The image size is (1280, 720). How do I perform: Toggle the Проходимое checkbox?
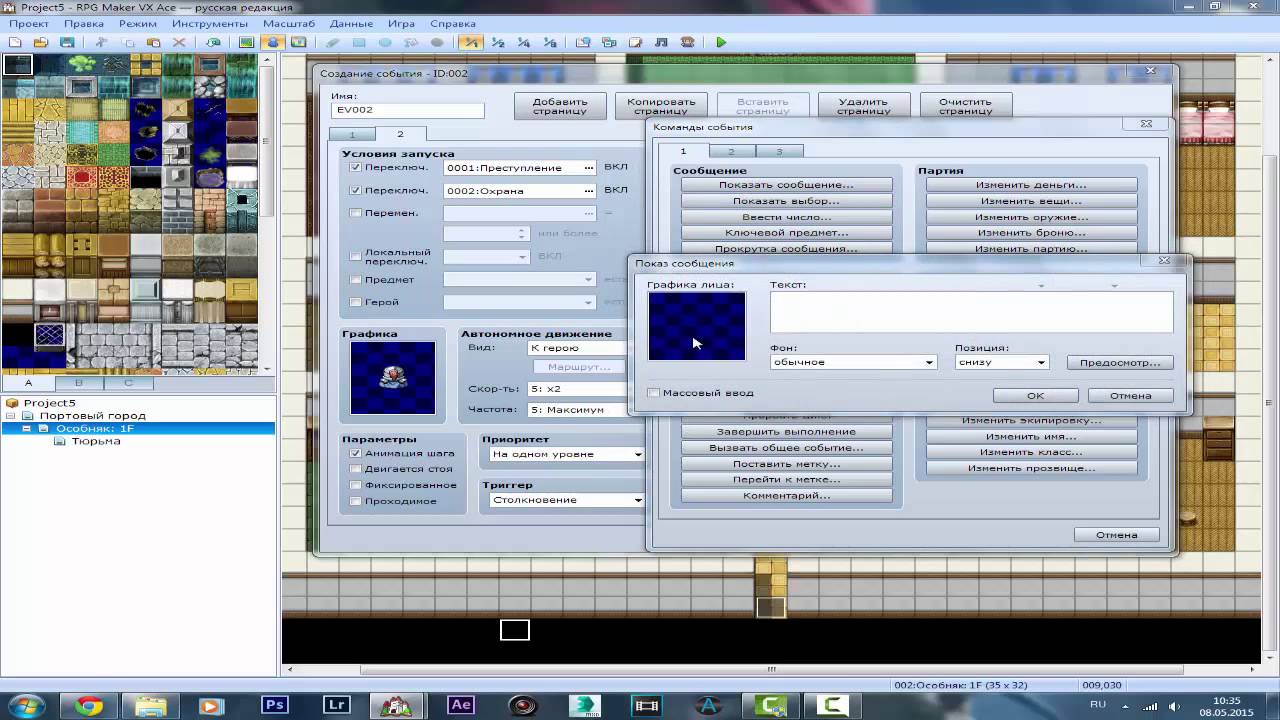click(355, 501)
